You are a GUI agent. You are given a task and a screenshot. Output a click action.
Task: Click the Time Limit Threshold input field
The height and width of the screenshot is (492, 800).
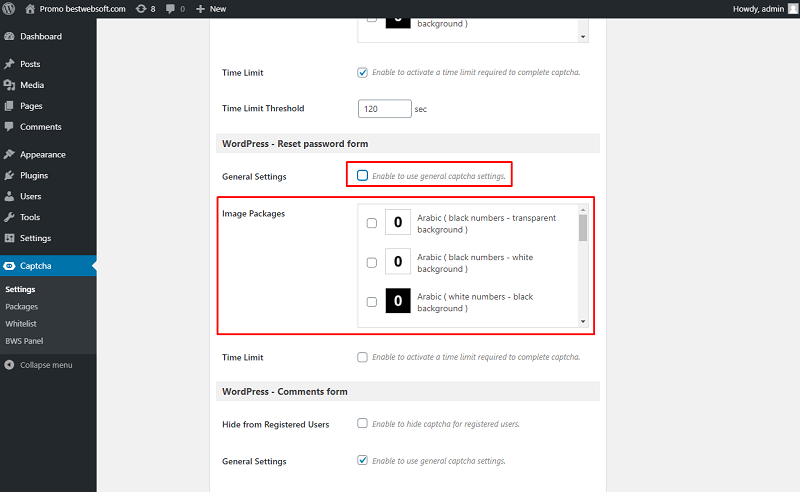pos(385,109)
